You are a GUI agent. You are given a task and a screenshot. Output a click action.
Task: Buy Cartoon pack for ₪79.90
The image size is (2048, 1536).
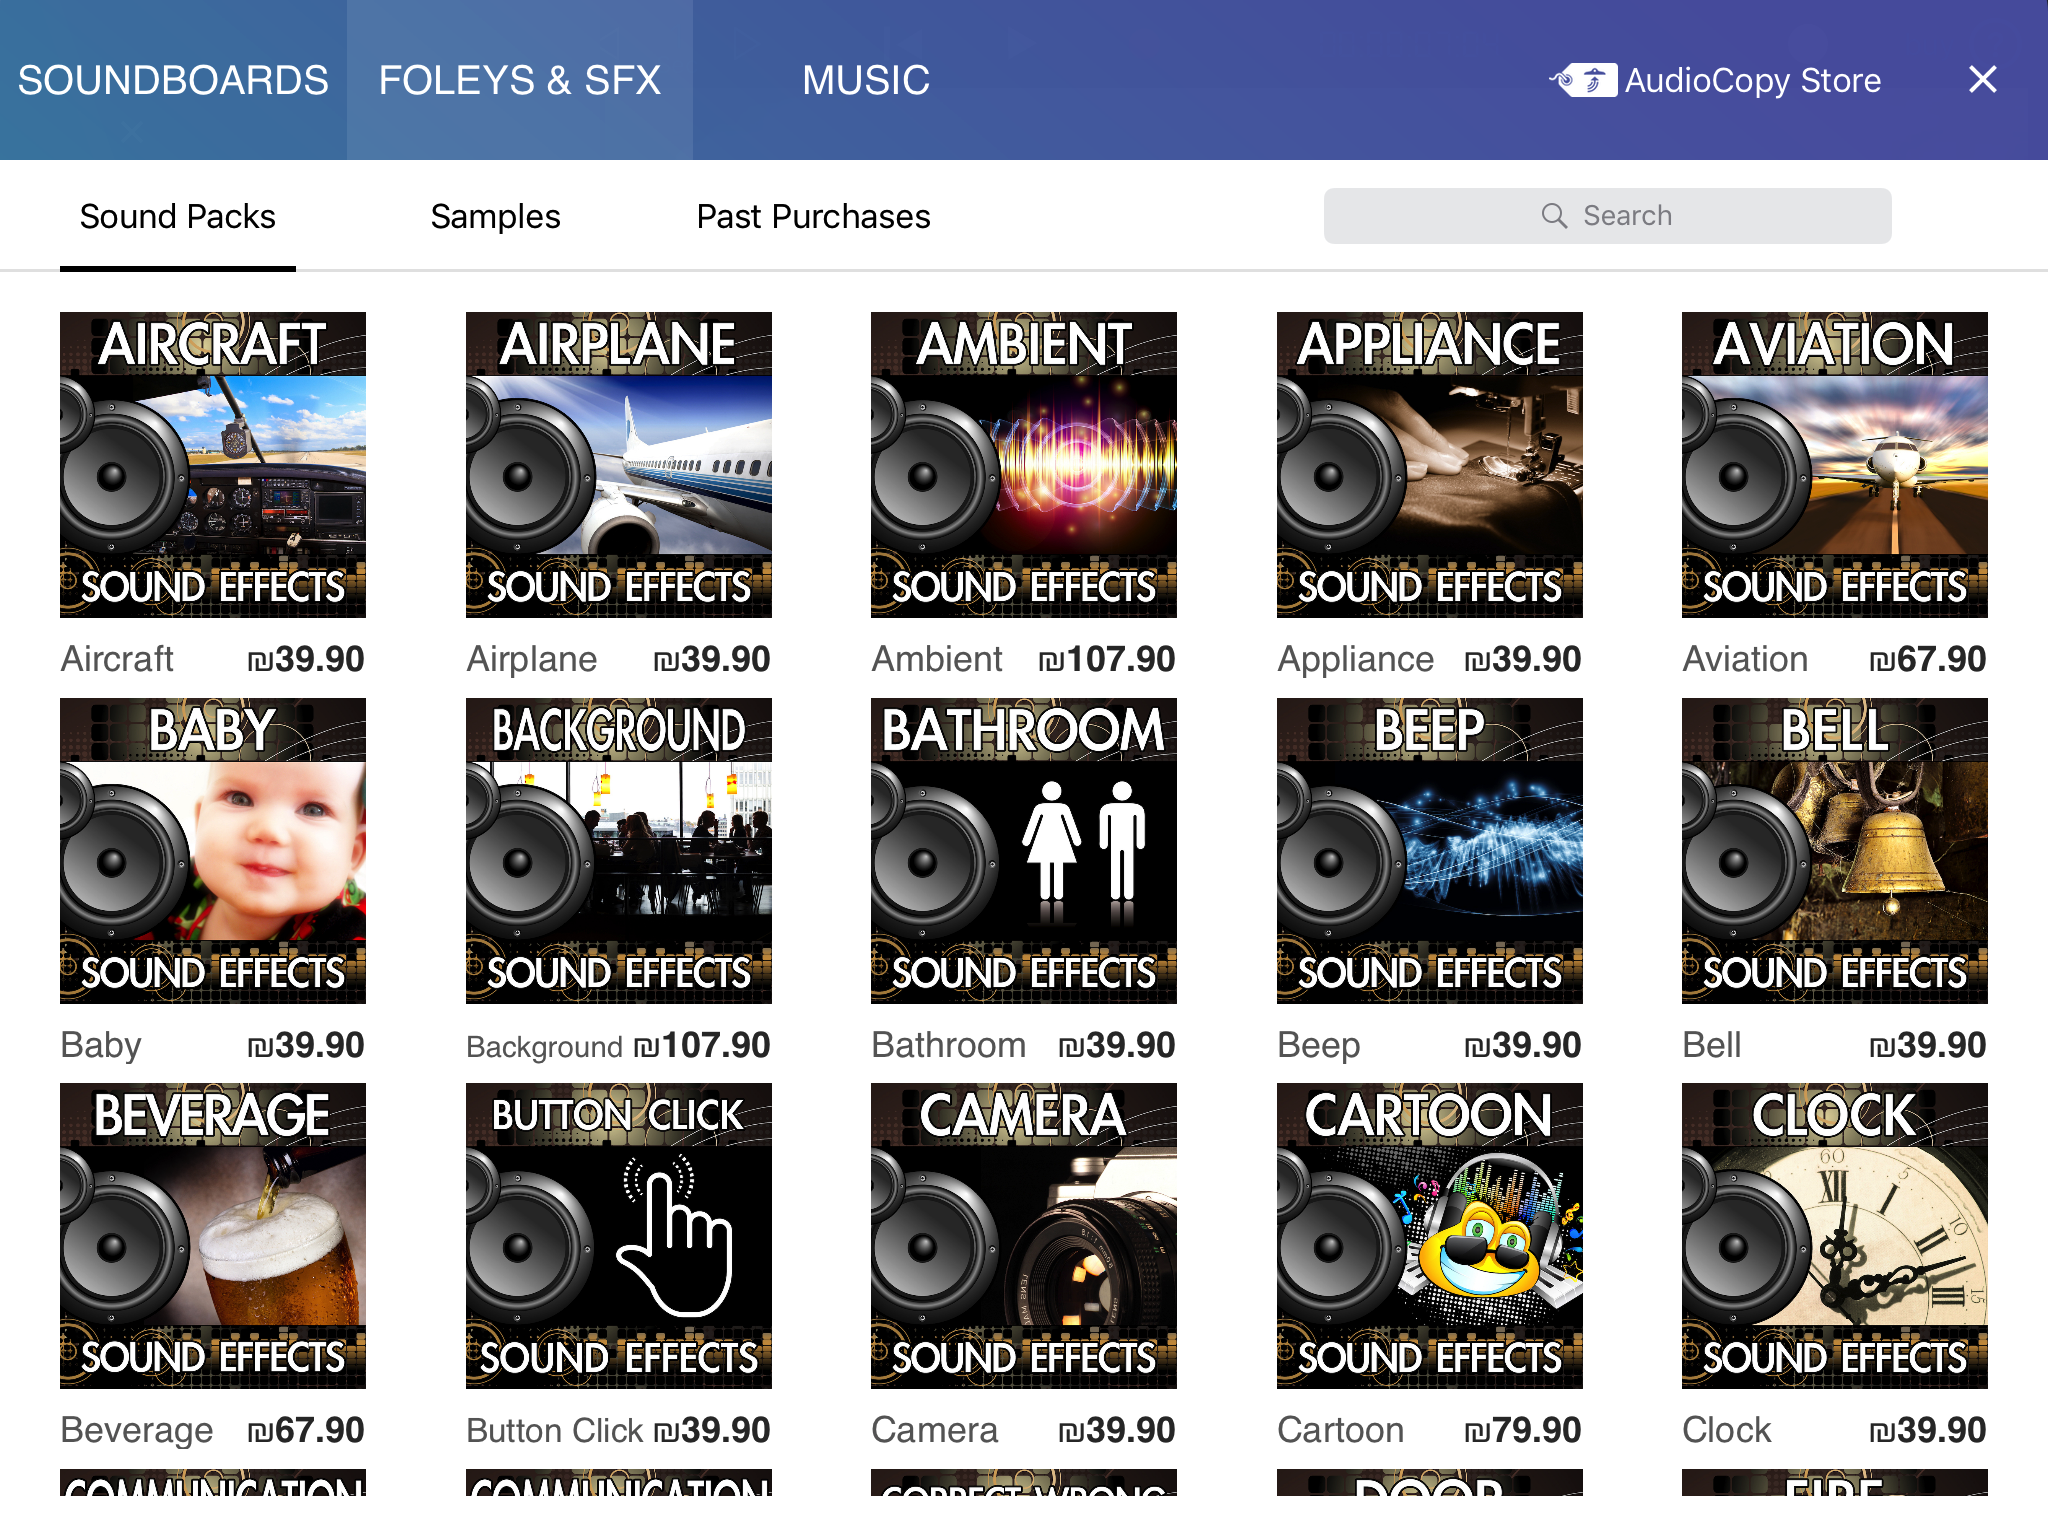coord(1523,1430)
